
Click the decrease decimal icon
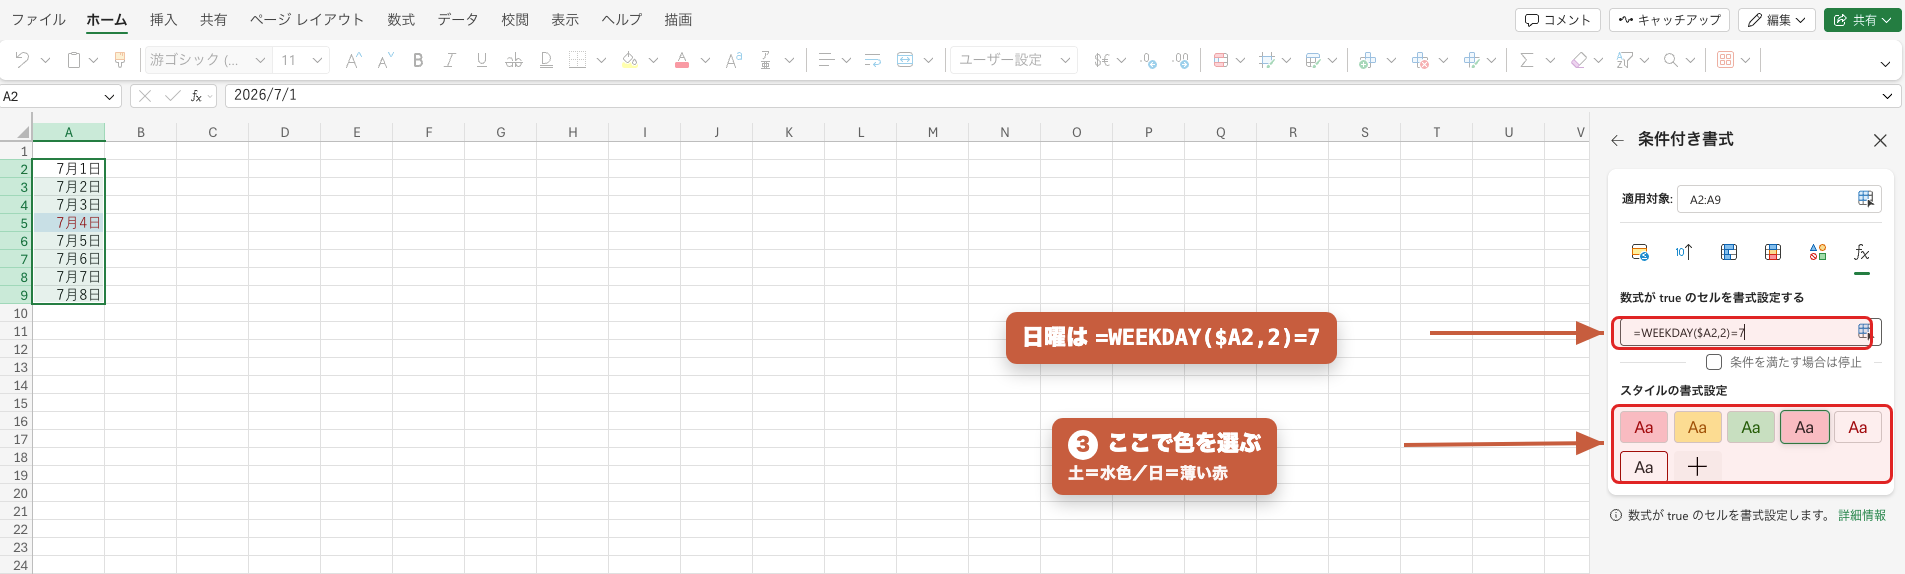click(x=1149, y=60)
